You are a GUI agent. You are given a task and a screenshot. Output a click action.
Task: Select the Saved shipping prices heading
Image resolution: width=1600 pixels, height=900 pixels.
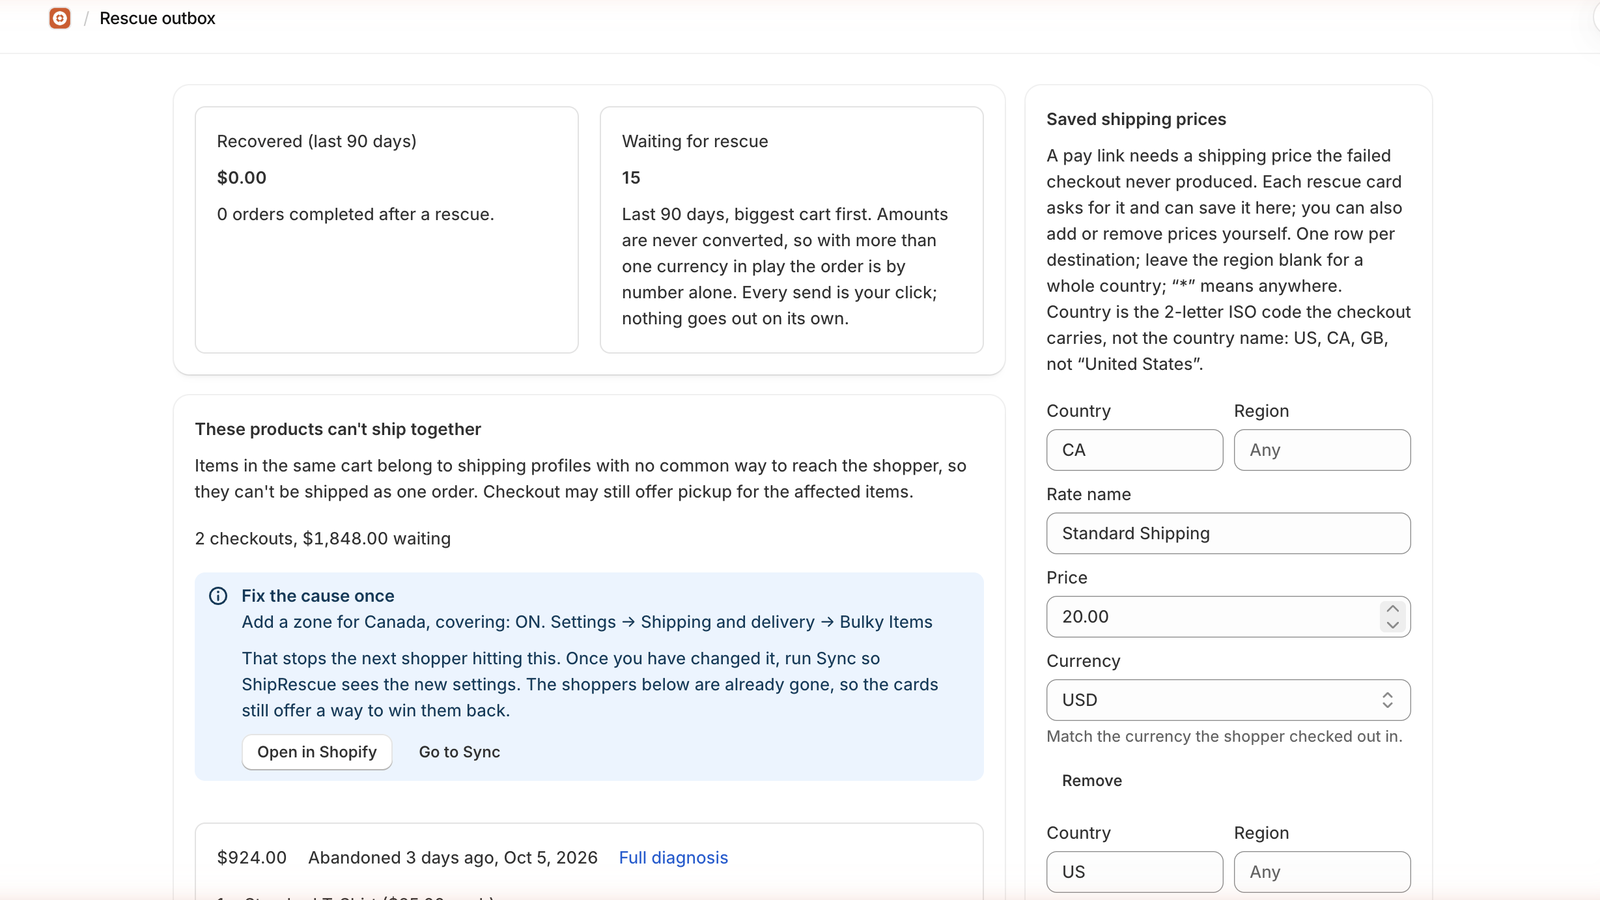coord(1136,119)
